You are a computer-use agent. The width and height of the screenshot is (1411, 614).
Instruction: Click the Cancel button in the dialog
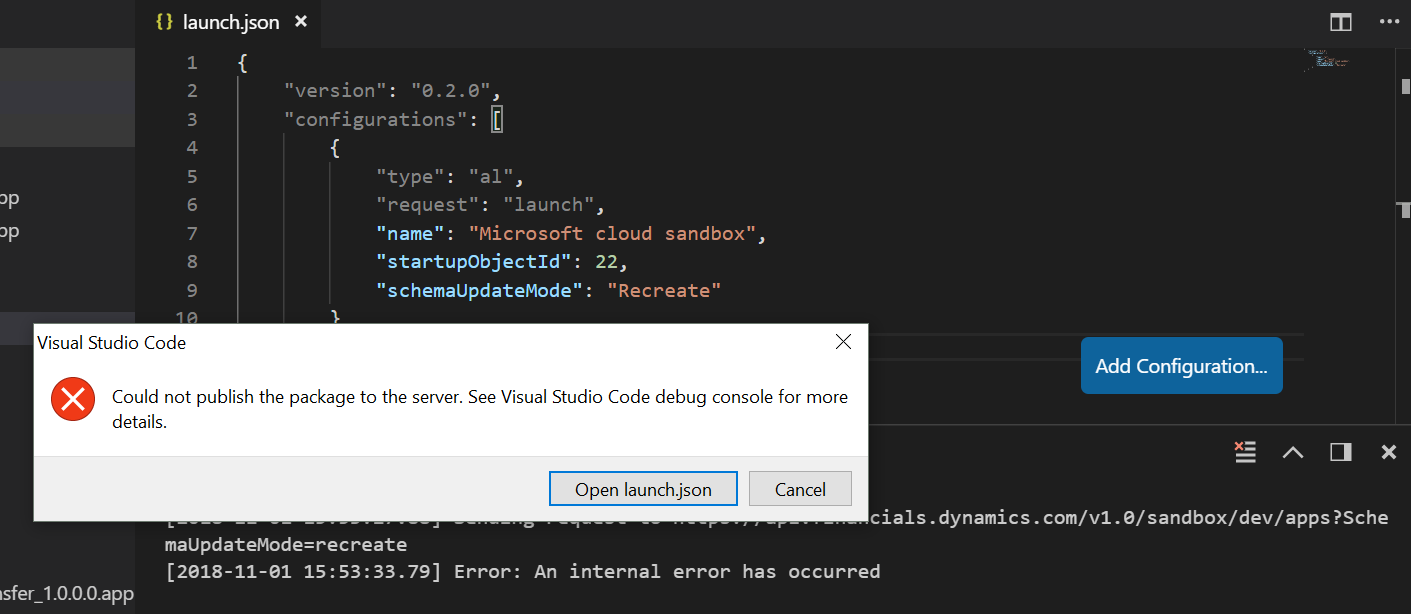[800, 489]
